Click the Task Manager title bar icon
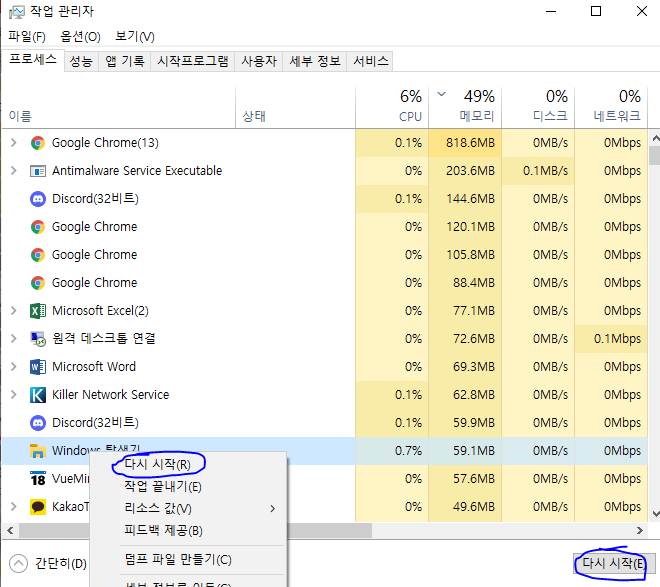 [17, 12]
